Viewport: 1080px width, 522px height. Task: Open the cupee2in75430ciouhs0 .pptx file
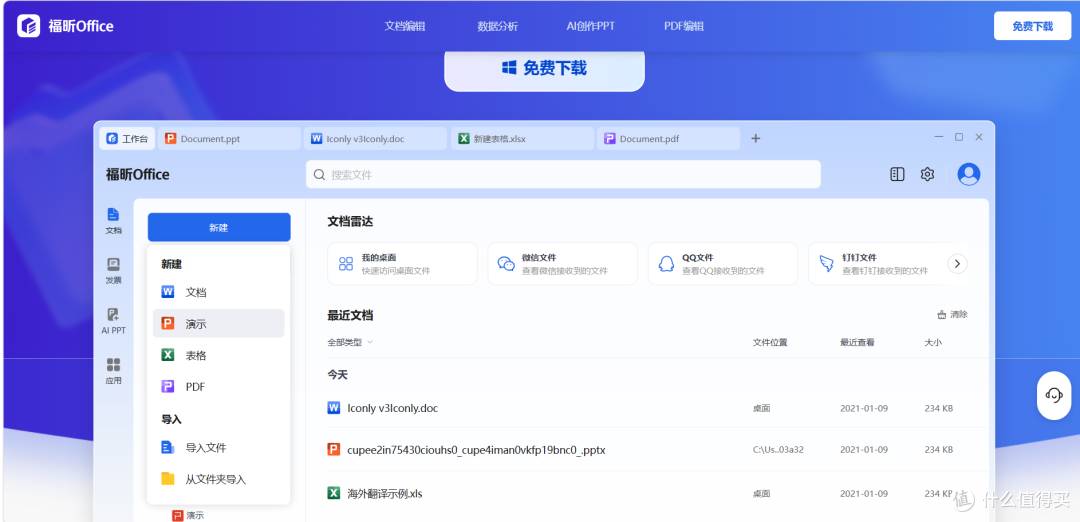click(x=477, y=450)
